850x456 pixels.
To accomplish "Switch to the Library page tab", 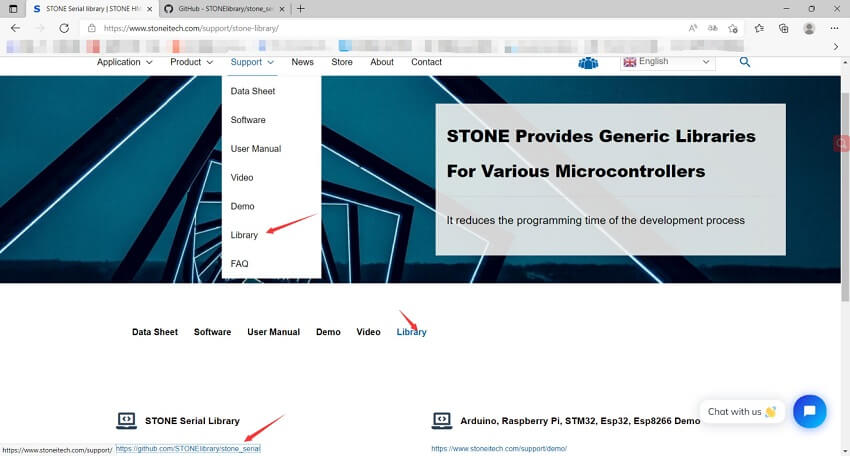I will pos(411,332).
